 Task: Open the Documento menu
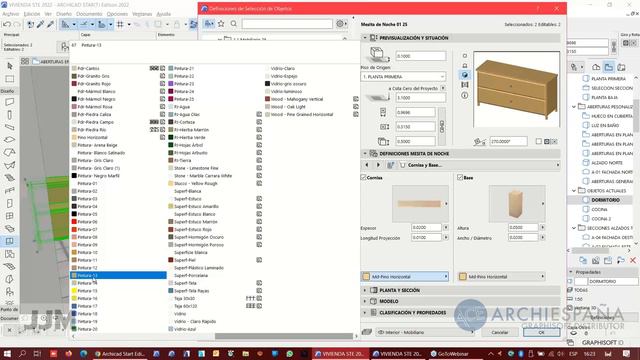89,14
